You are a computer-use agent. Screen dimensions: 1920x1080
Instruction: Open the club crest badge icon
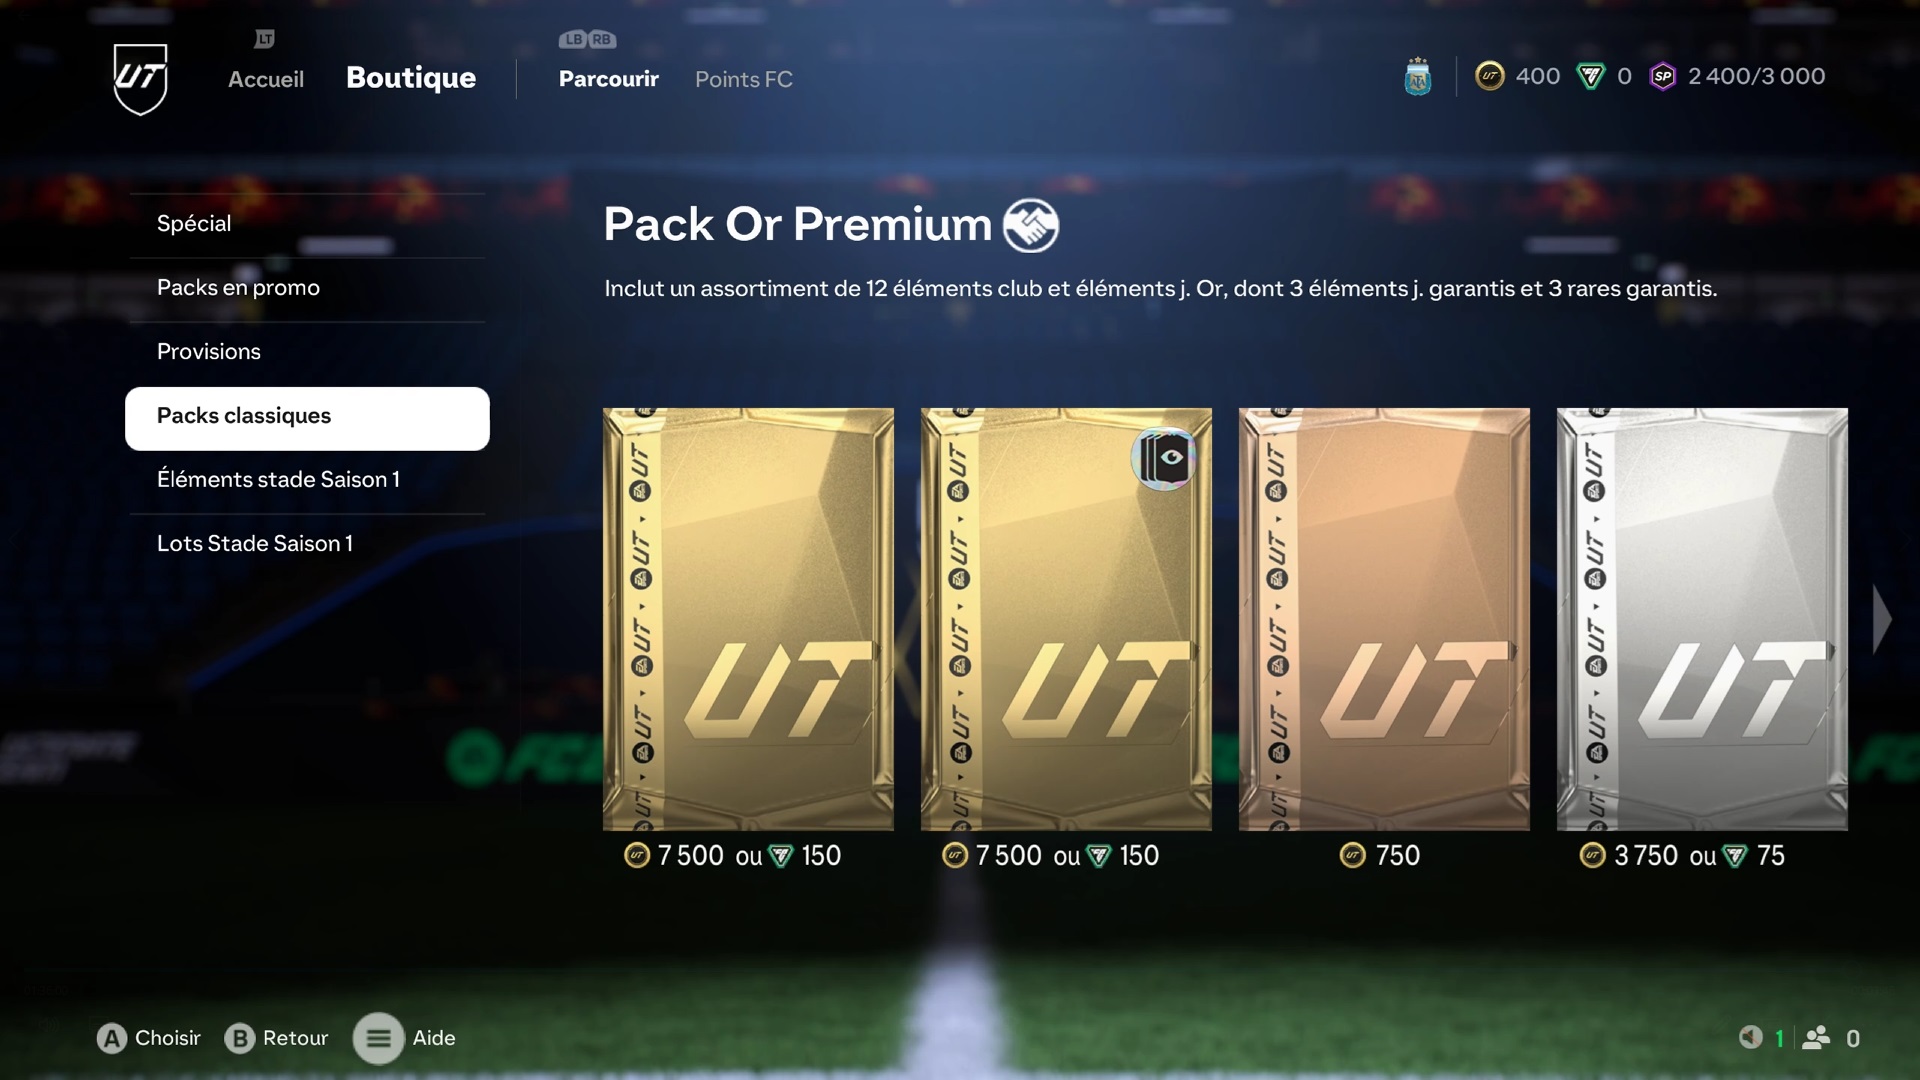point(1417,77)
